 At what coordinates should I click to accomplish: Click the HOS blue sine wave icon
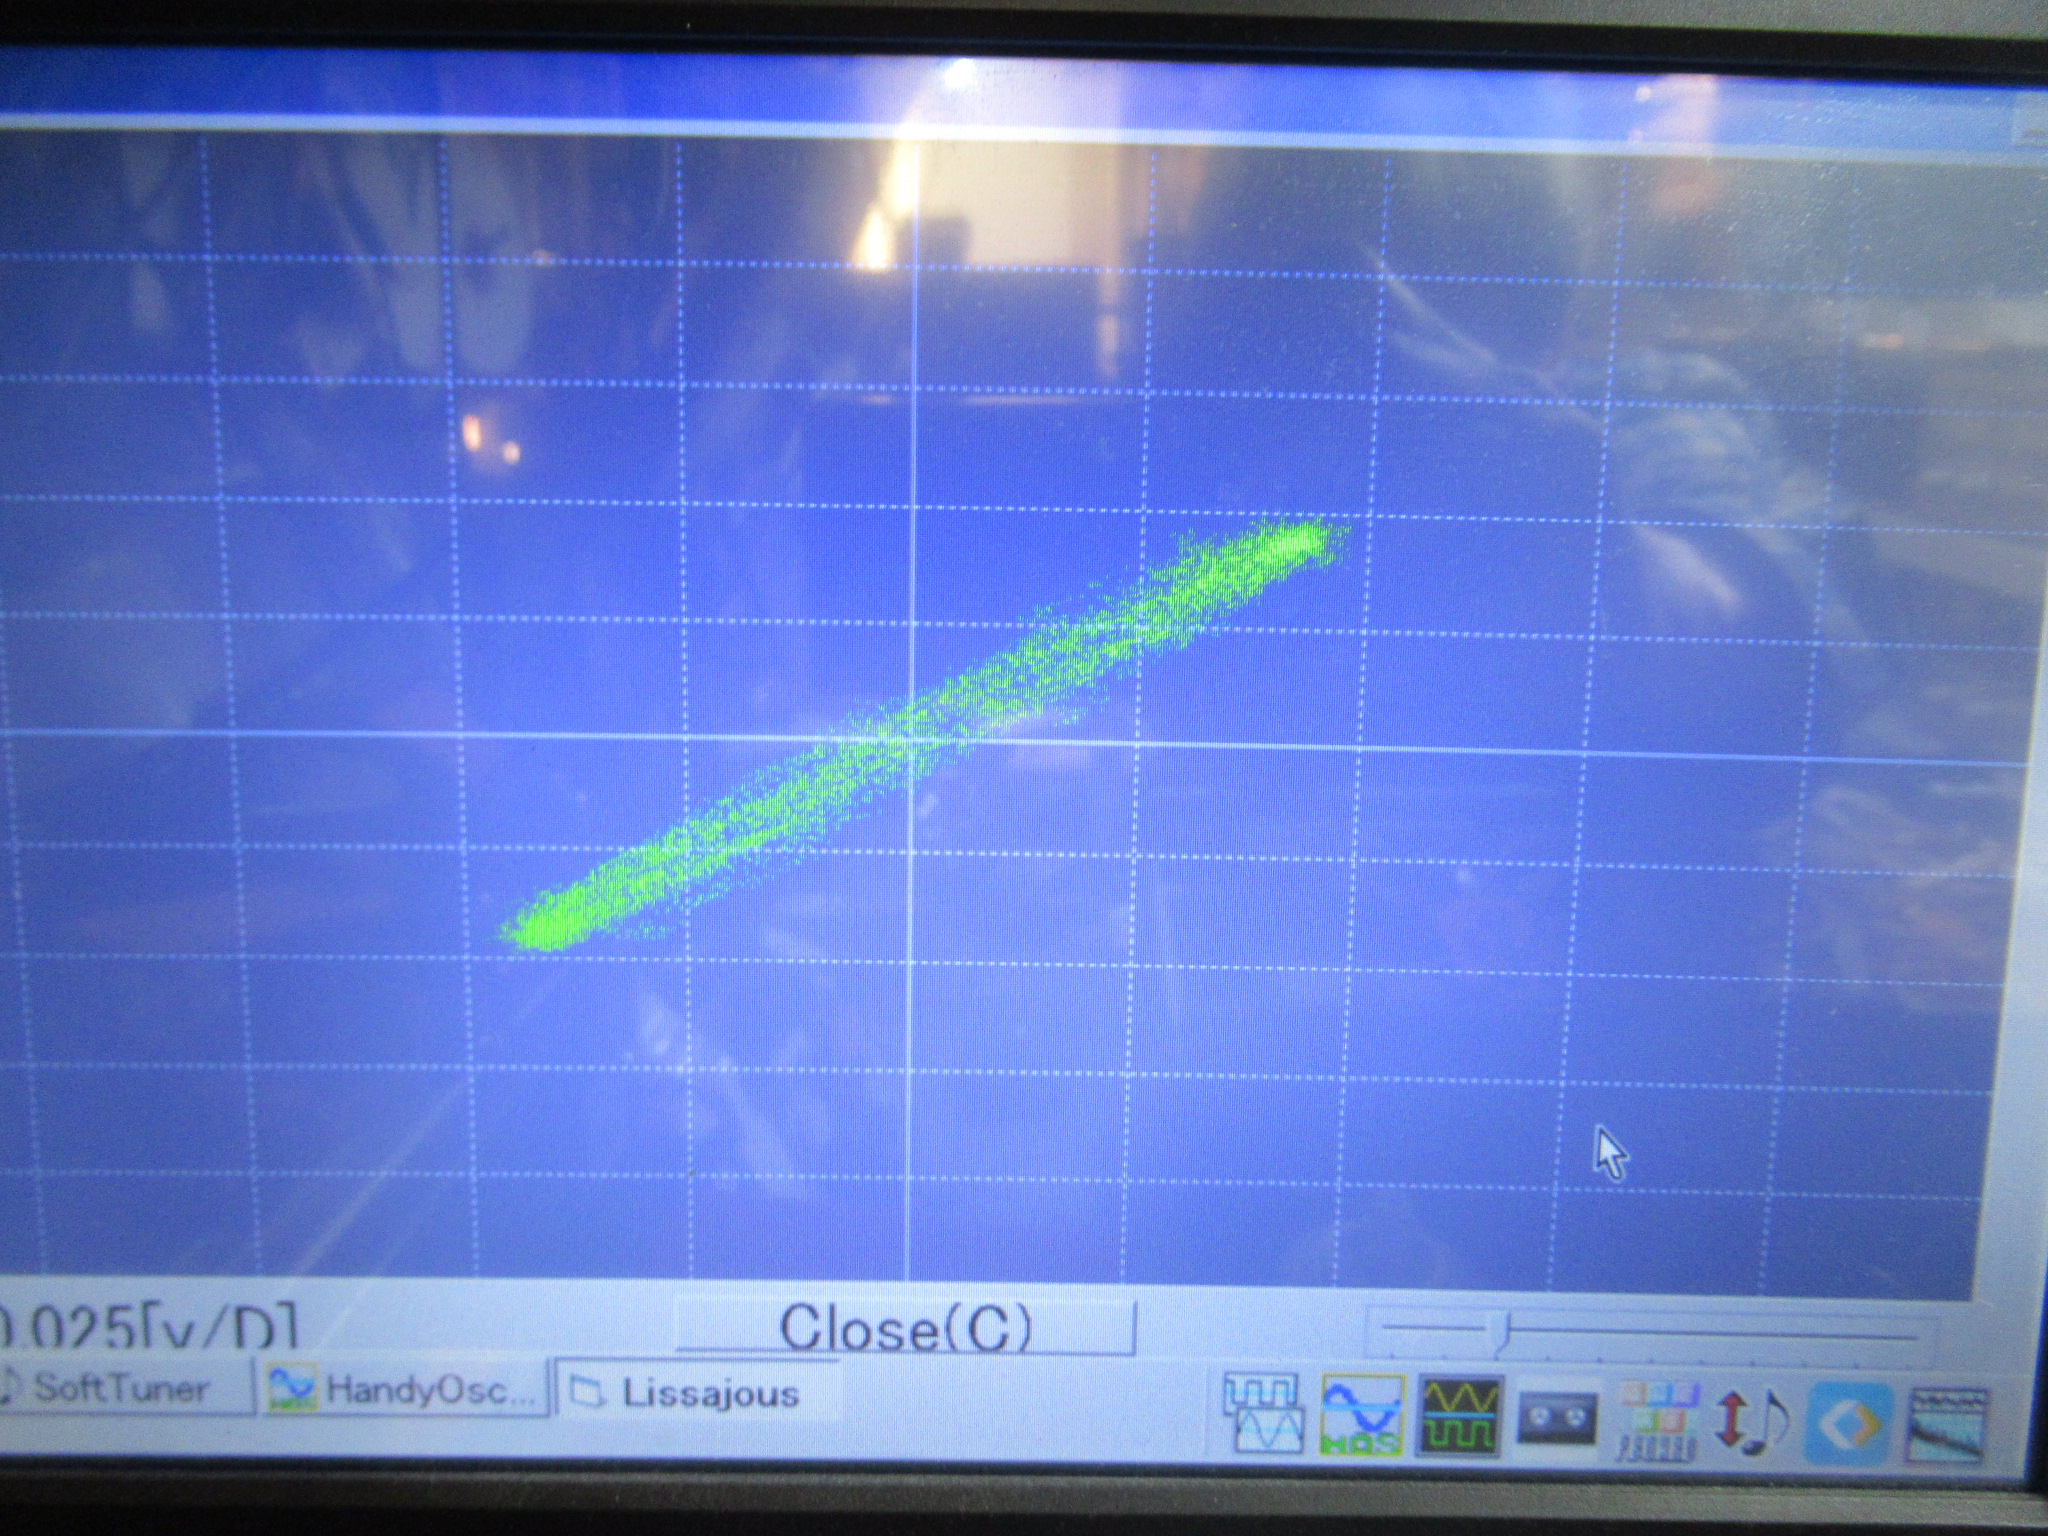[x=1362, y=1414]
